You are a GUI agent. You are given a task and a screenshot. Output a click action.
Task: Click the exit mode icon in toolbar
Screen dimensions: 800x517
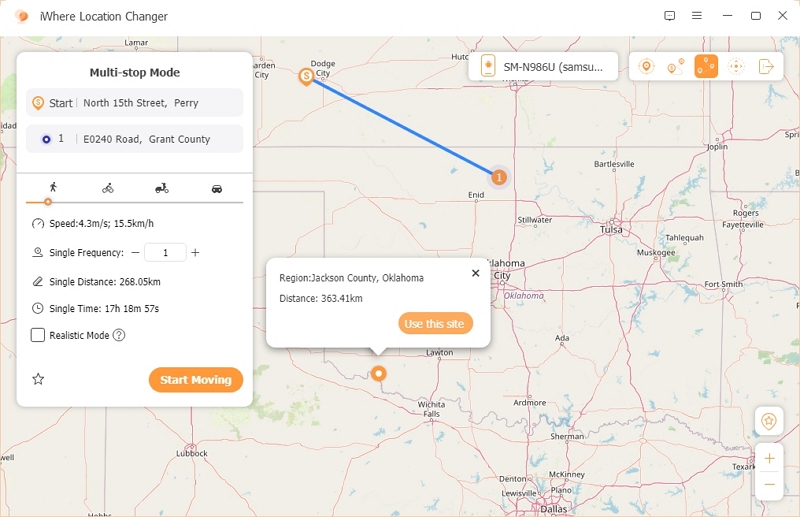click(x=766, y=66)
